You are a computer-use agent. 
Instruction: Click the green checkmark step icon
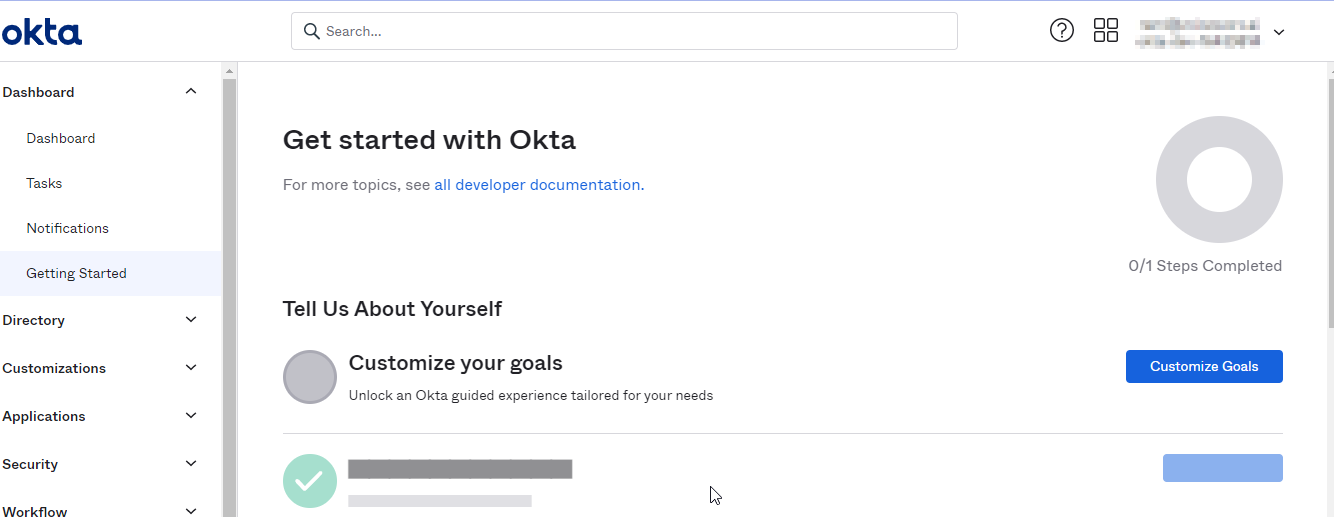tap(309, 480)
